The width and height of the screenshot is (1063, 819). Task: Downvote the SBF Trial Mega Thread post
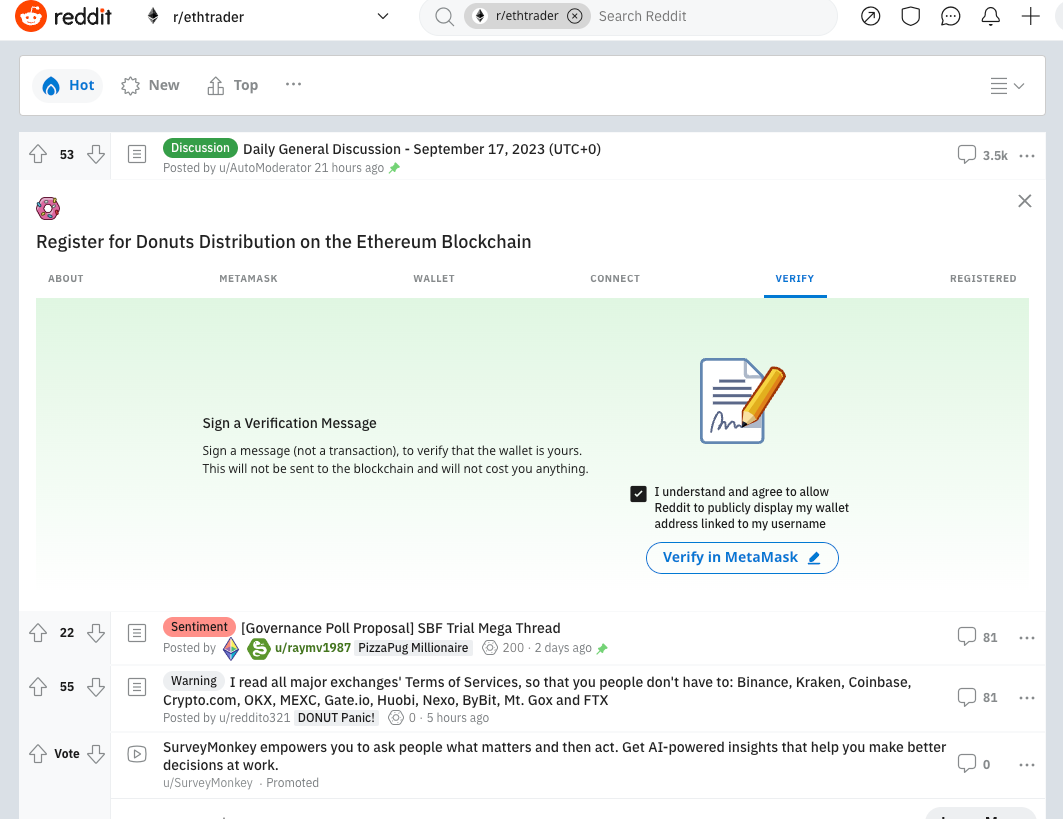point(96,633)
